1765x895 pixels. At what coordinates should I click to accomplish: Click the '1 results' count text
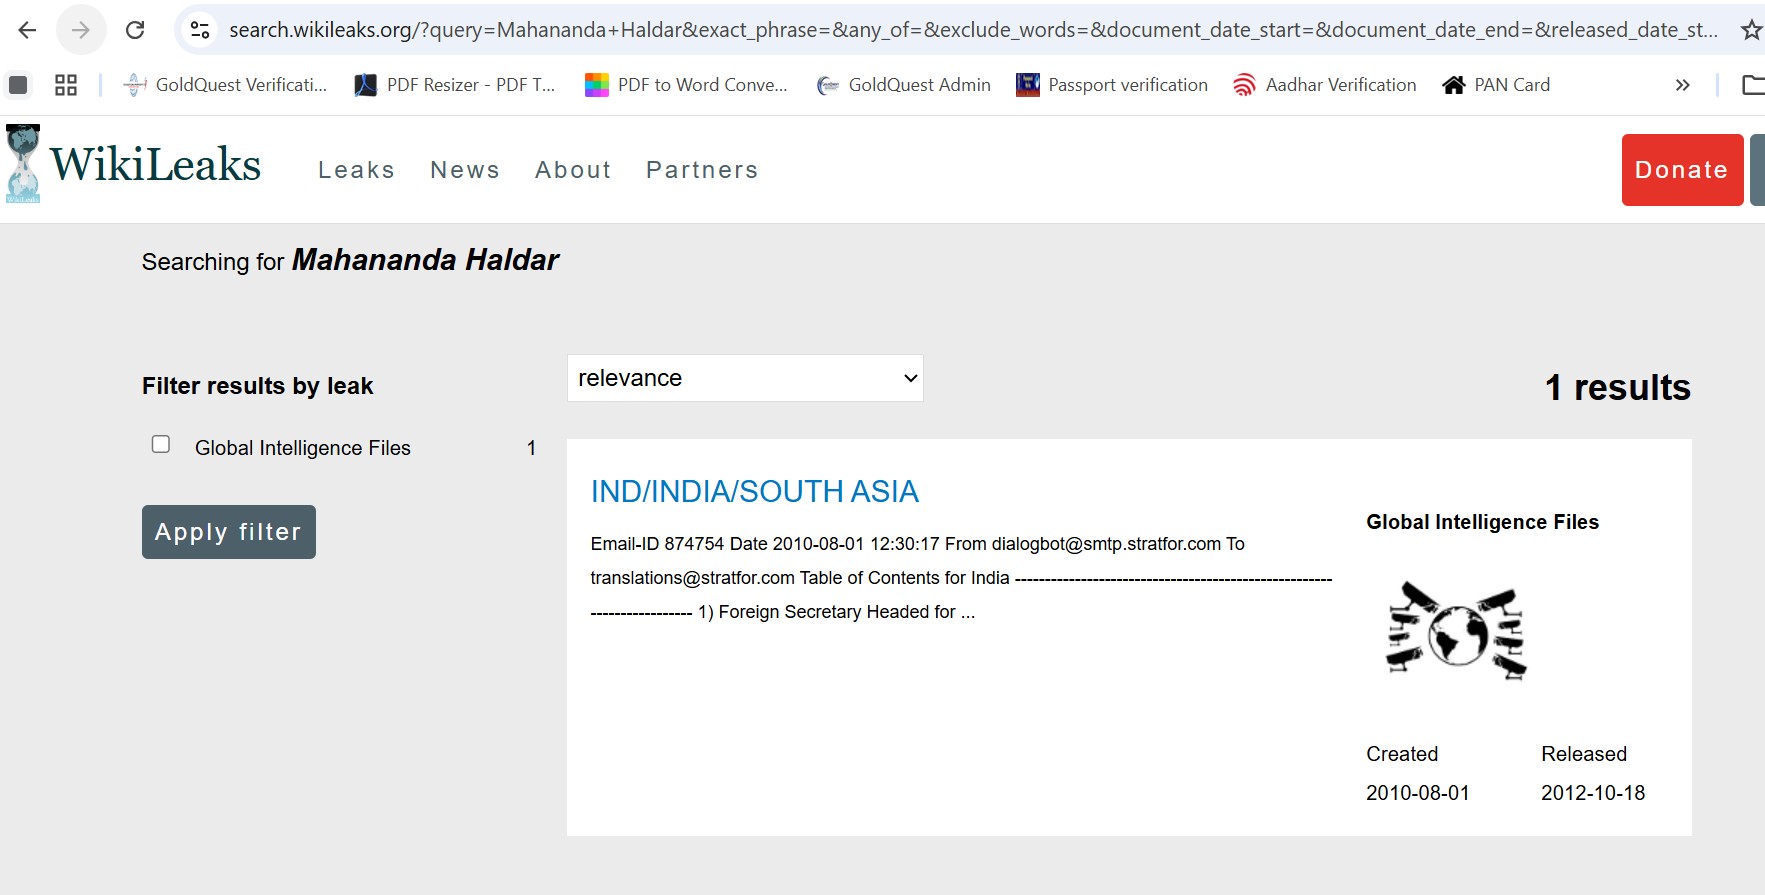click(x=1618, y=388)
